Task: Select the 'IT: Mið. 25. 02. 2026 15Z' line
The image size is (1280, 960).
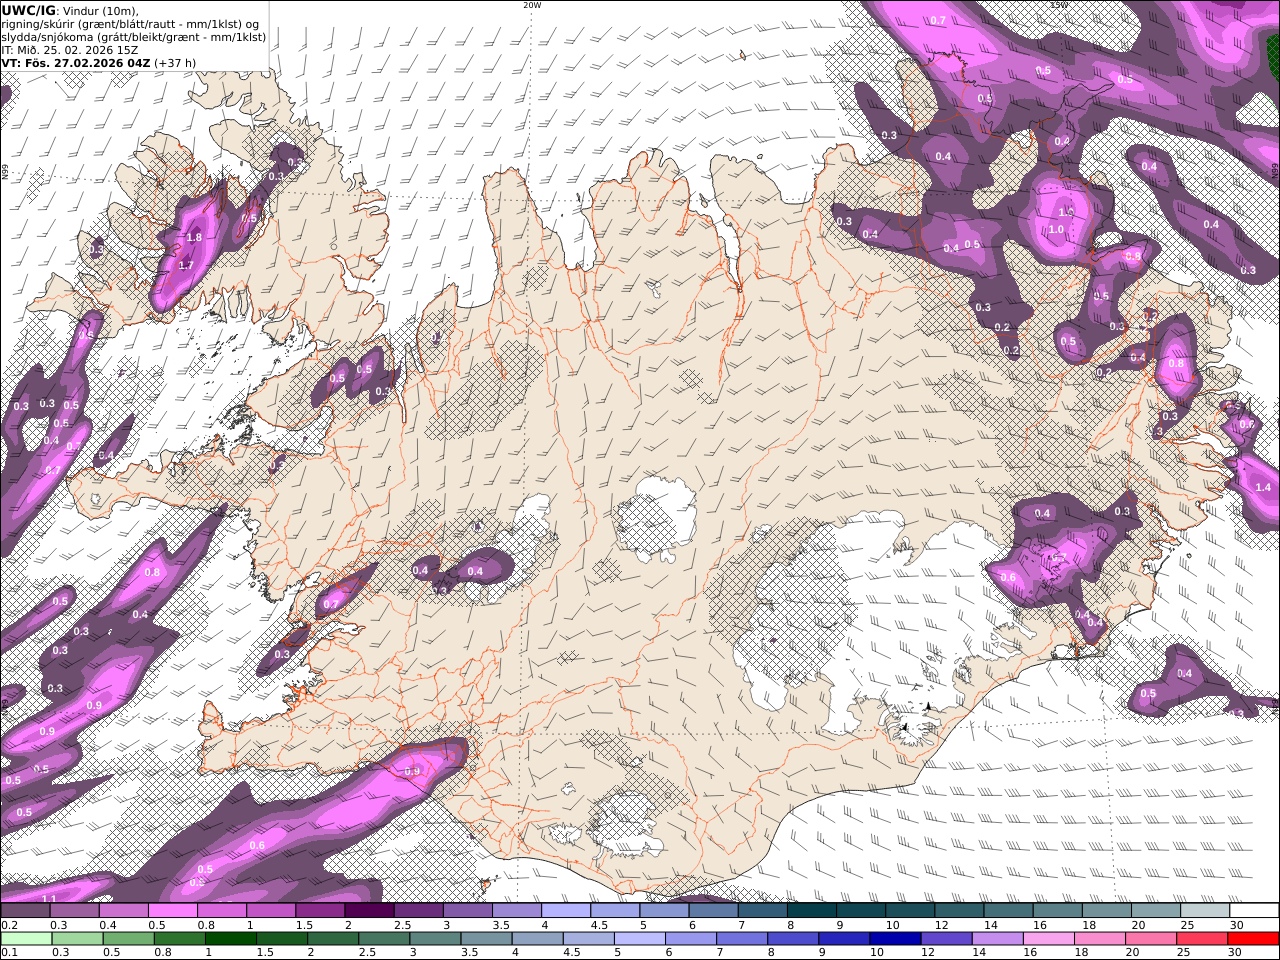Action: [x=70, y=50]
